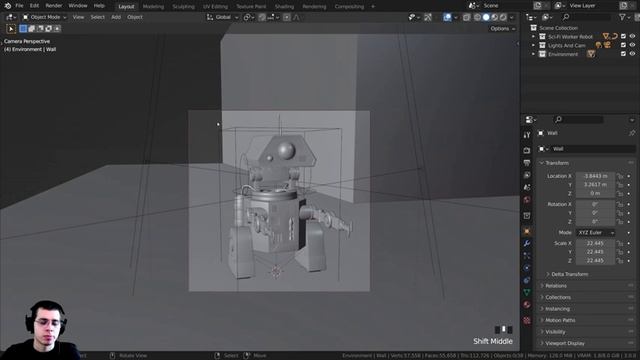Expand the Sci-Fi Worker Robot collection
The height and width of the screenshot is (360, 640).
533,36
